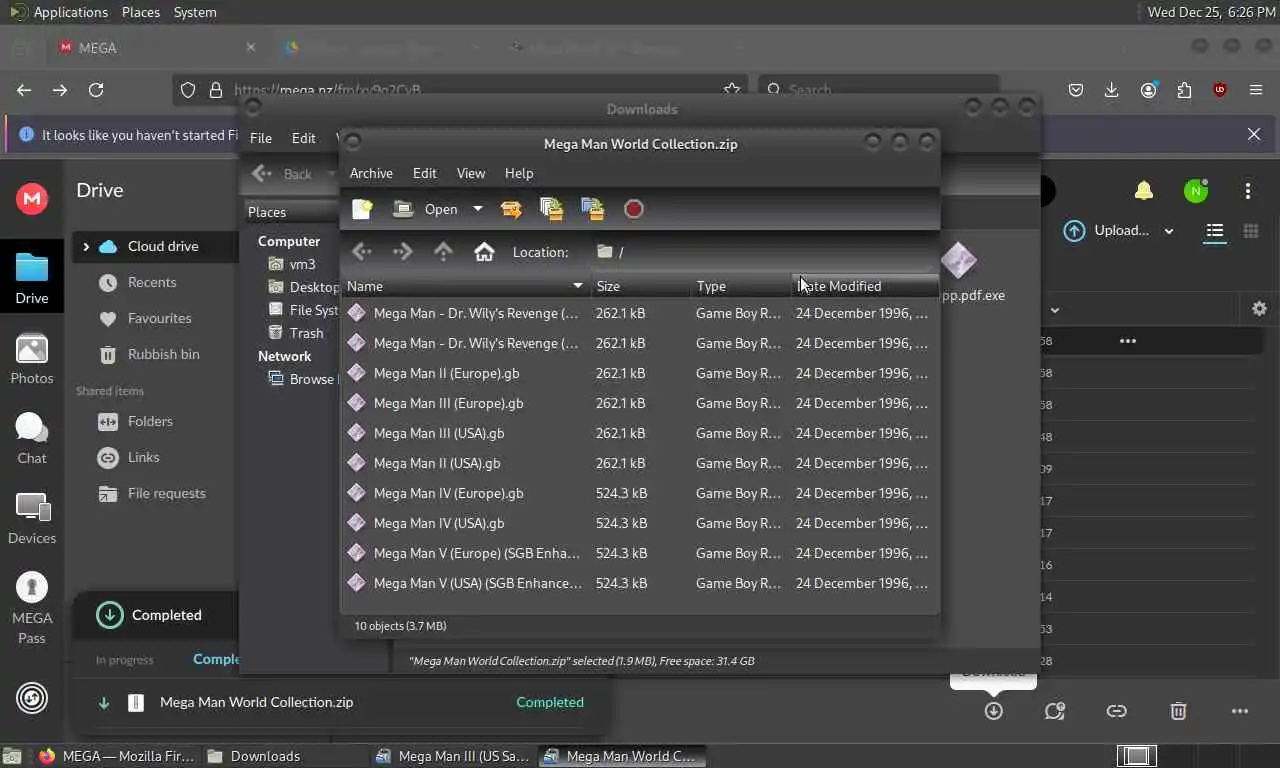The width and height of the screenshot is (1280, 768).
Task: Go up one level in the archive
Action: 443,252
